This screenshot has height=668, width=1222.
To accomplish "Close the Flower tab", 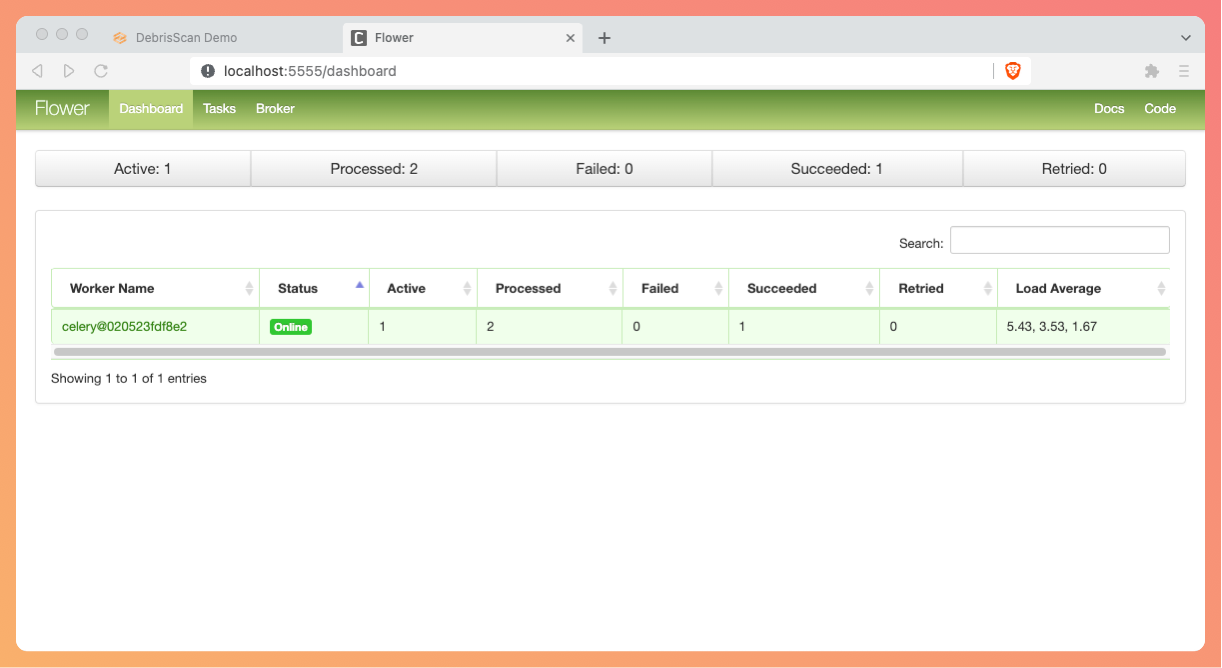I will [x=571, y=38].
